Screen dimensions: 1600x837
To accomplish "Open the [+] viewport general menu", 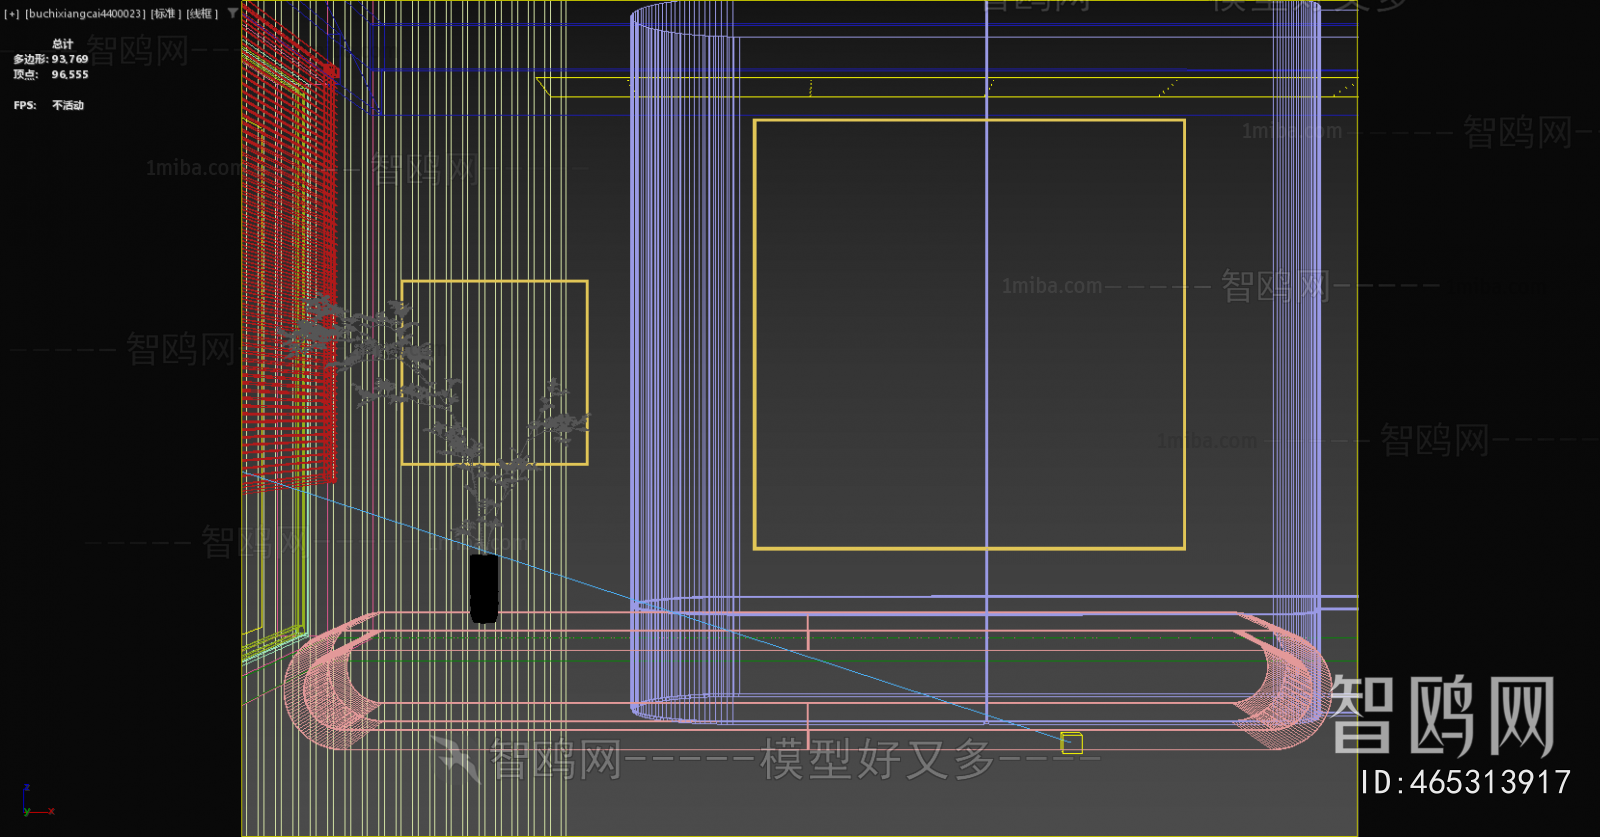I will point(11,14).
